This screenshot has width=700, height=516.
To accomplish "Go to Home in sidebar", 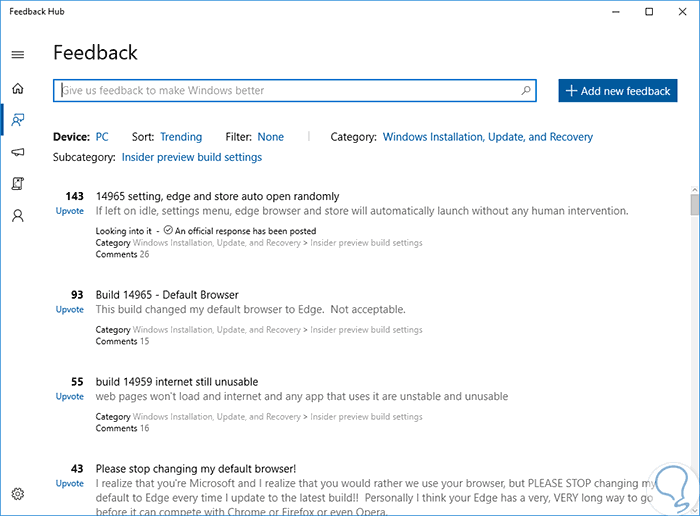I will pyautogui.click(x=18, y=88).
